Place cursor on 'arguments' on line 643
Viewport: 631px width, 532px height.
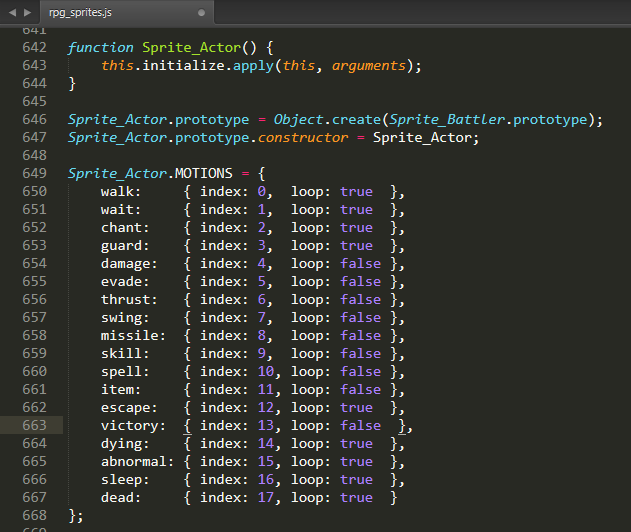[369, 66]
